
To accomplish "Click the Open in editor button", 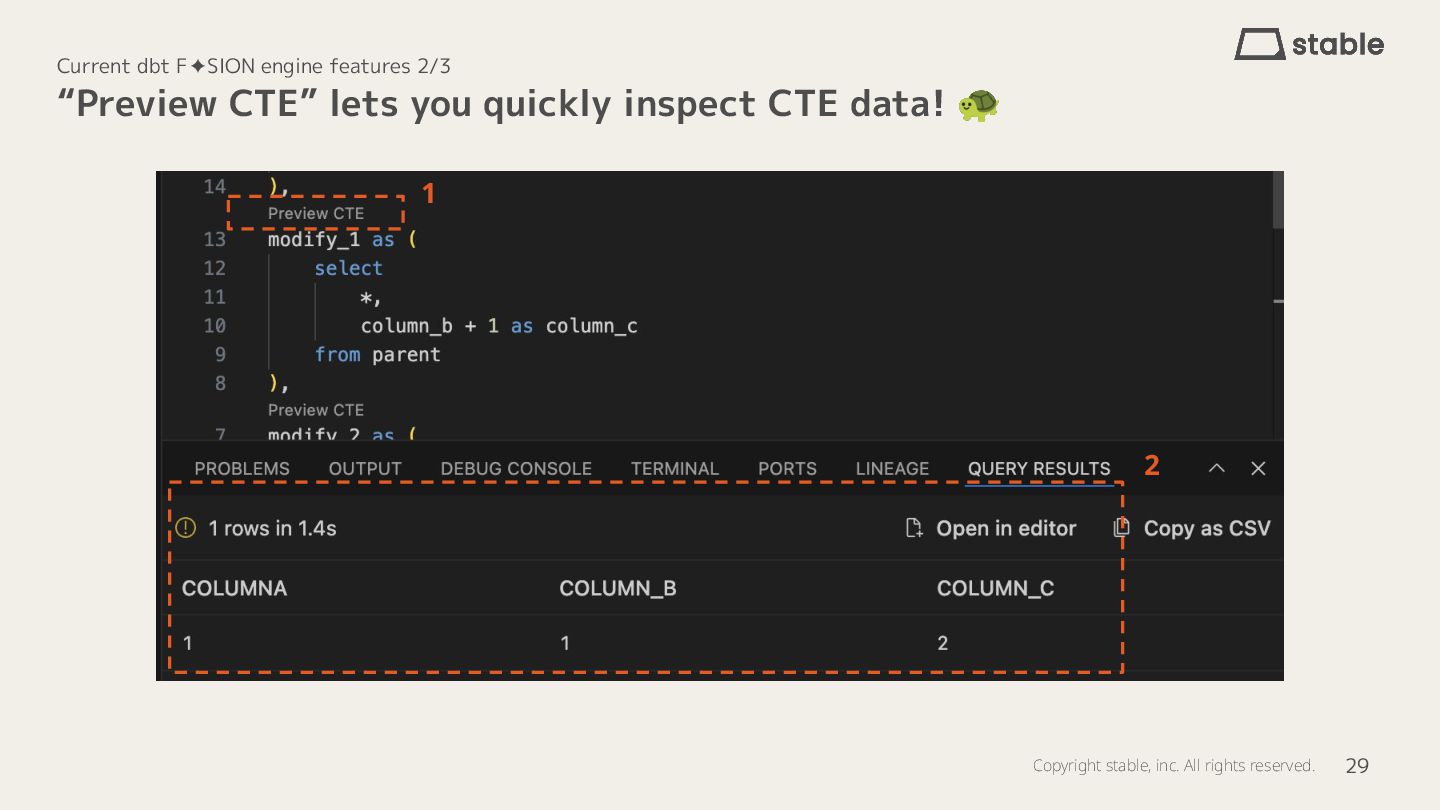I will (x=991, y=528).
